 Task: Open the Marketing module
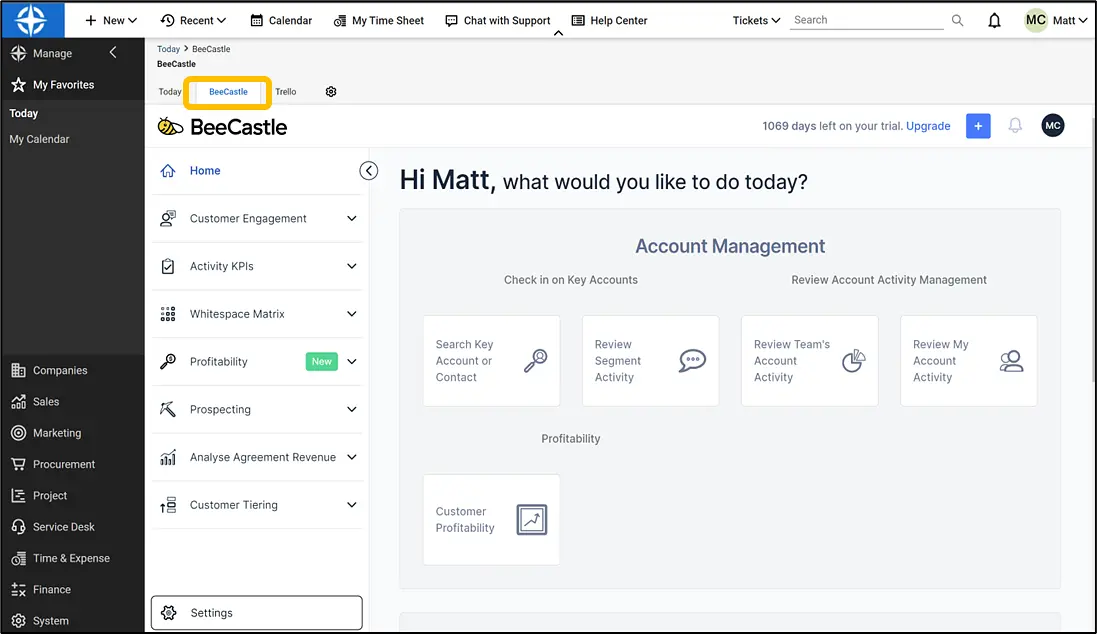pyautogui.click(x=46, y=433)
